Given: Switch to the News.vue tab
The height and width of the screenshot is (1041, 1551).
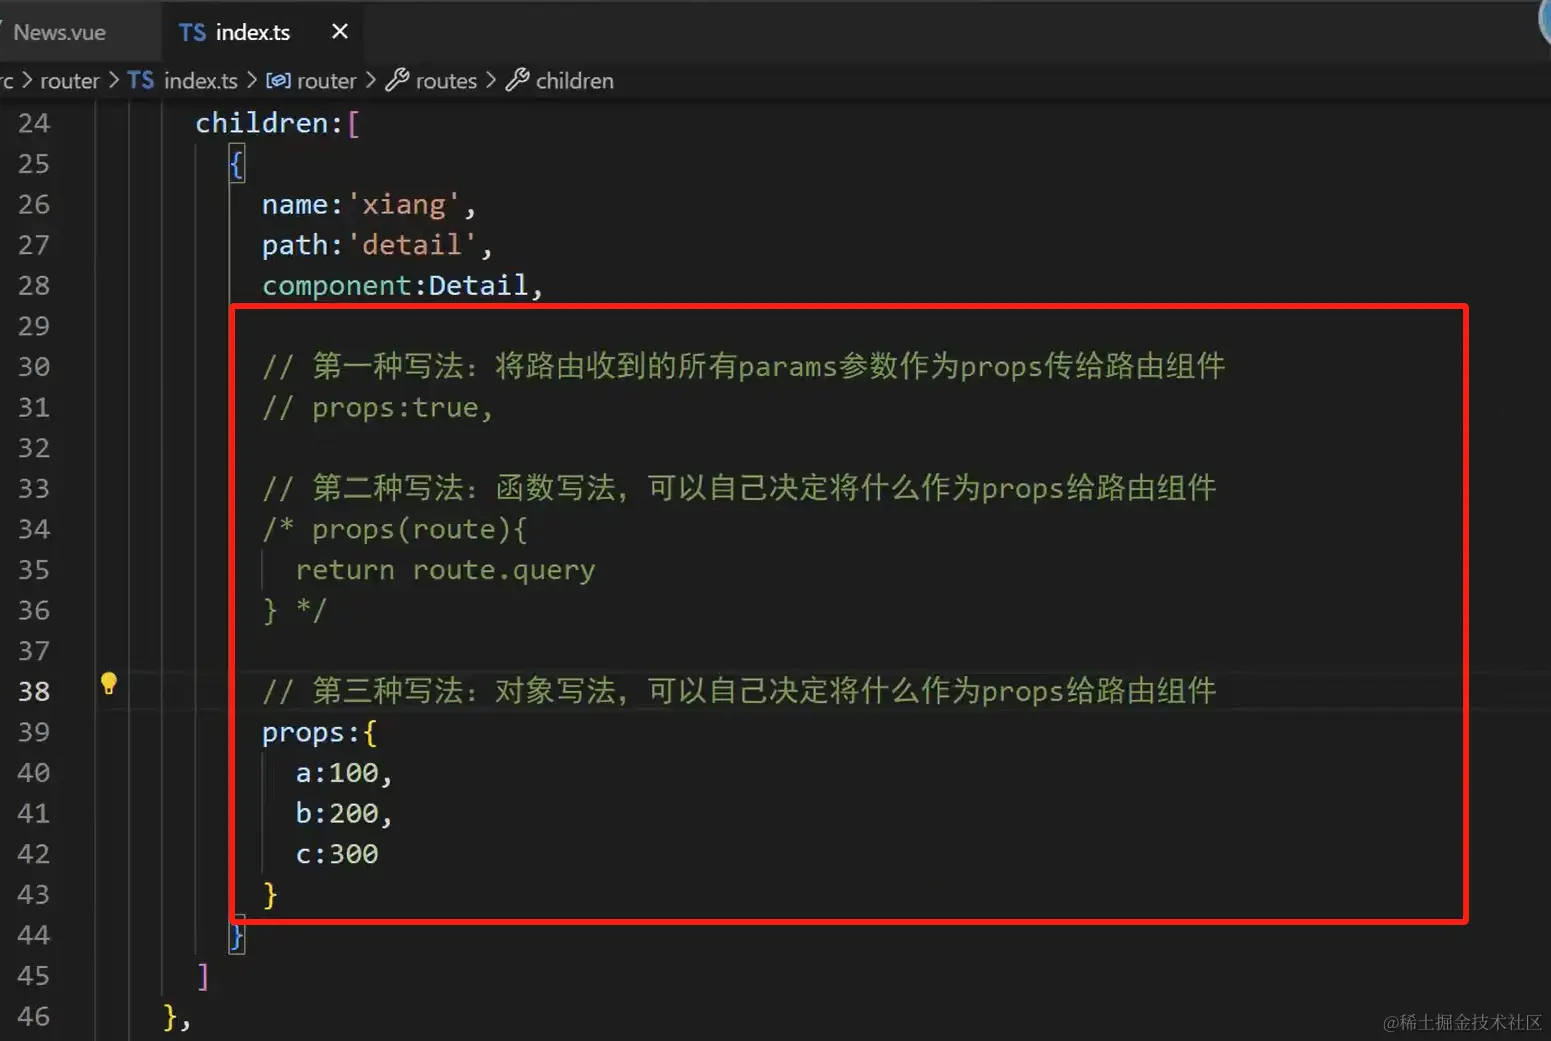Looking at the screenshot, I should click(x=60, y=32).
